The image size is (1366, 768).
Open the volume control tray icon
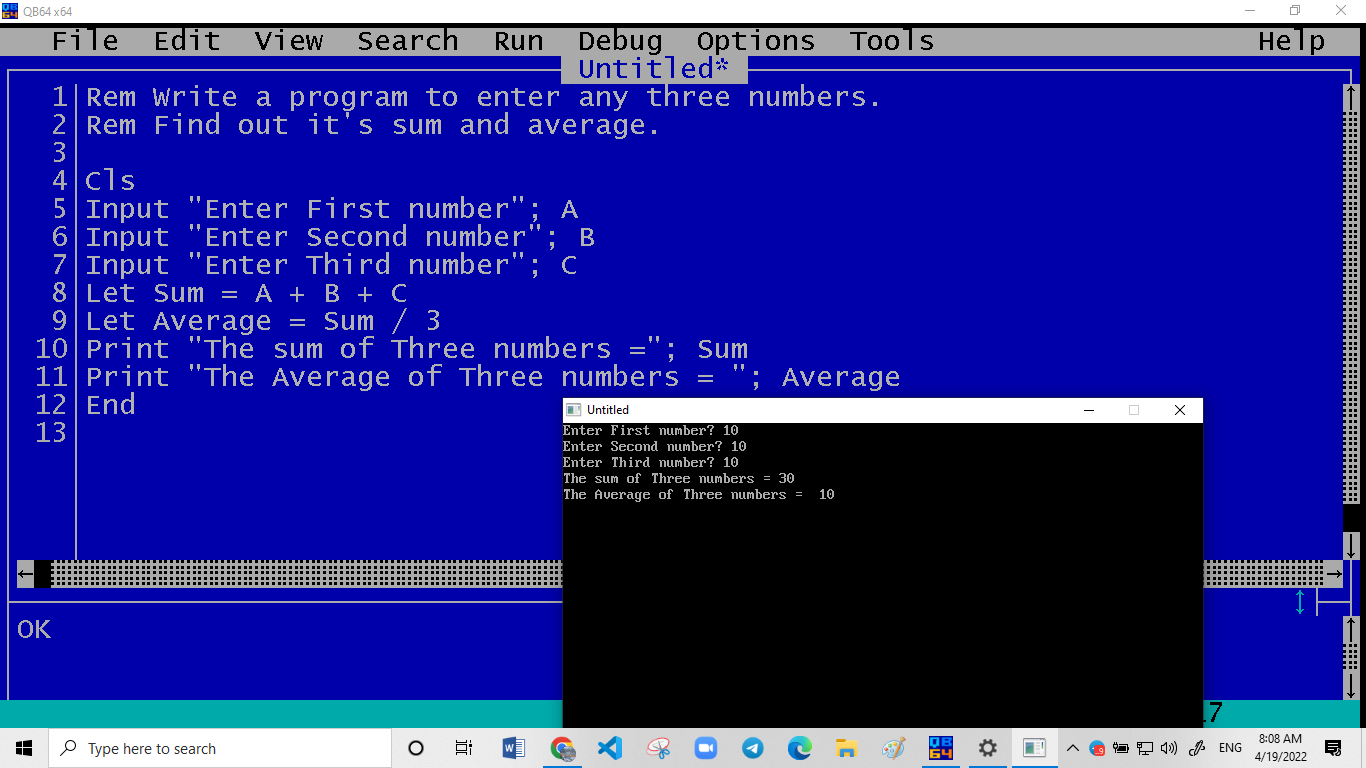click(x=1169, y=748)
